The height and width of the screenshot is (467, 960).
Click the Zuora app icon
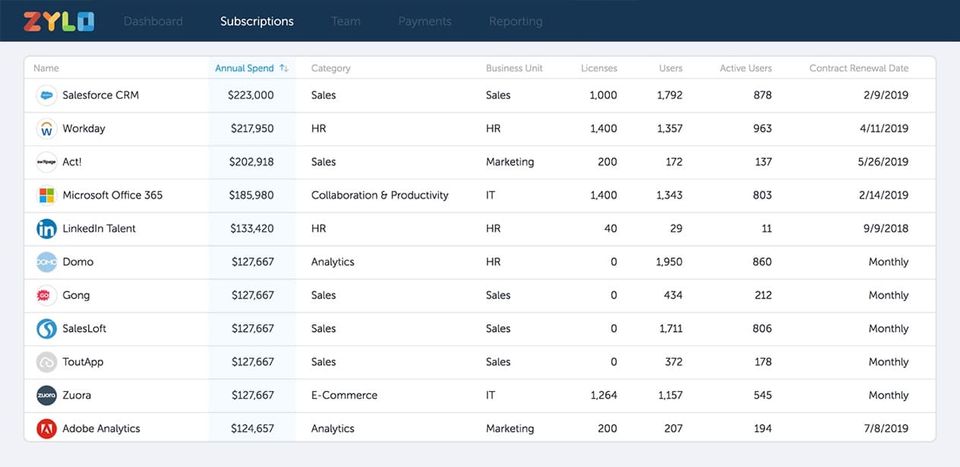(x=46, y=395)
